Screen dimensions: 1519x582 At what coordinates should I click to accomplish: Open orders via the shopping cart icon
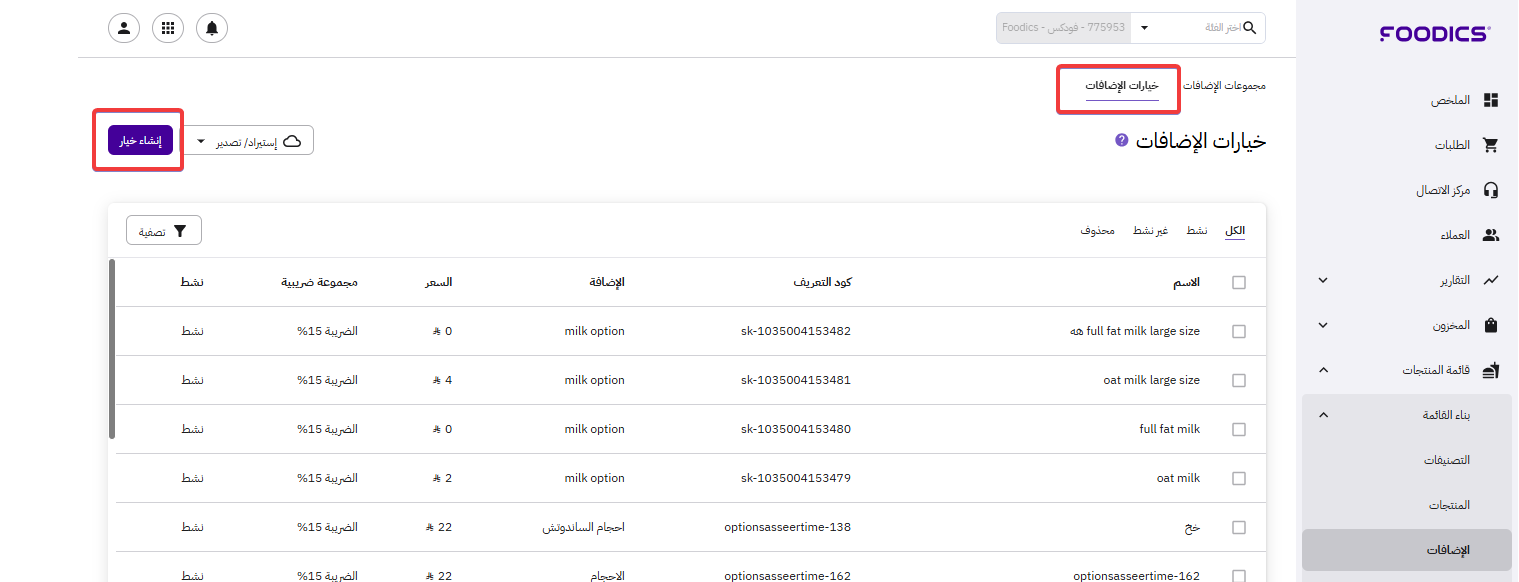tap(1491, 145)
